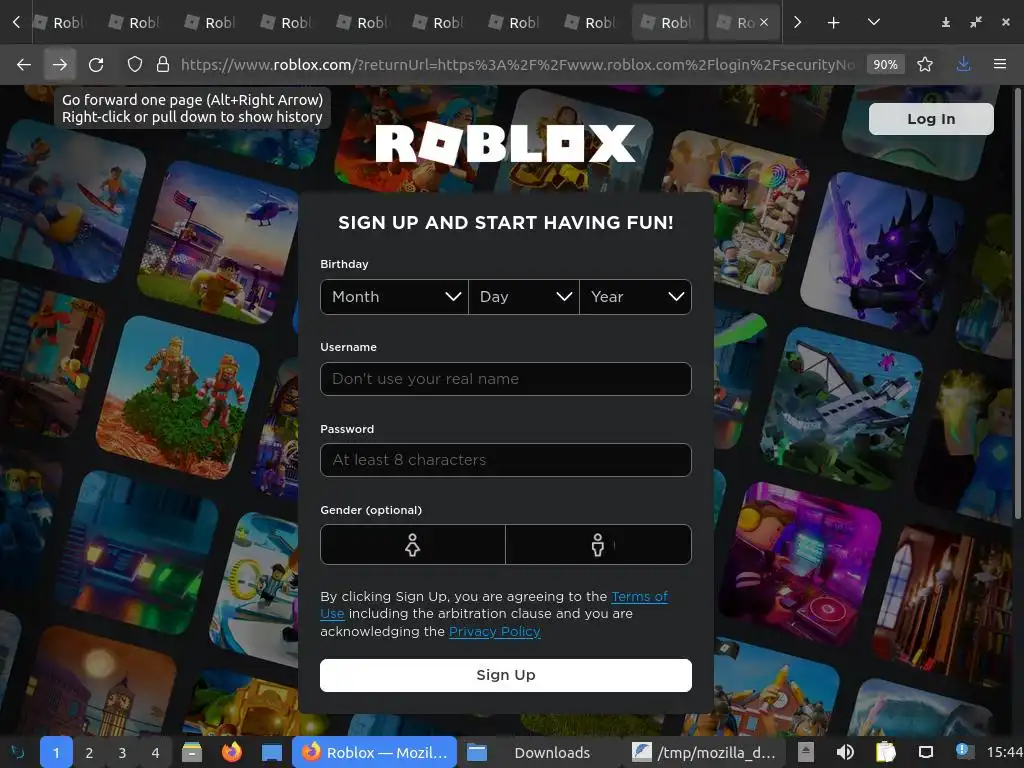Bookmark this page with the star icon
Image resolution: width=1024 pixels, height=768 pixels.
click(925, 64)
